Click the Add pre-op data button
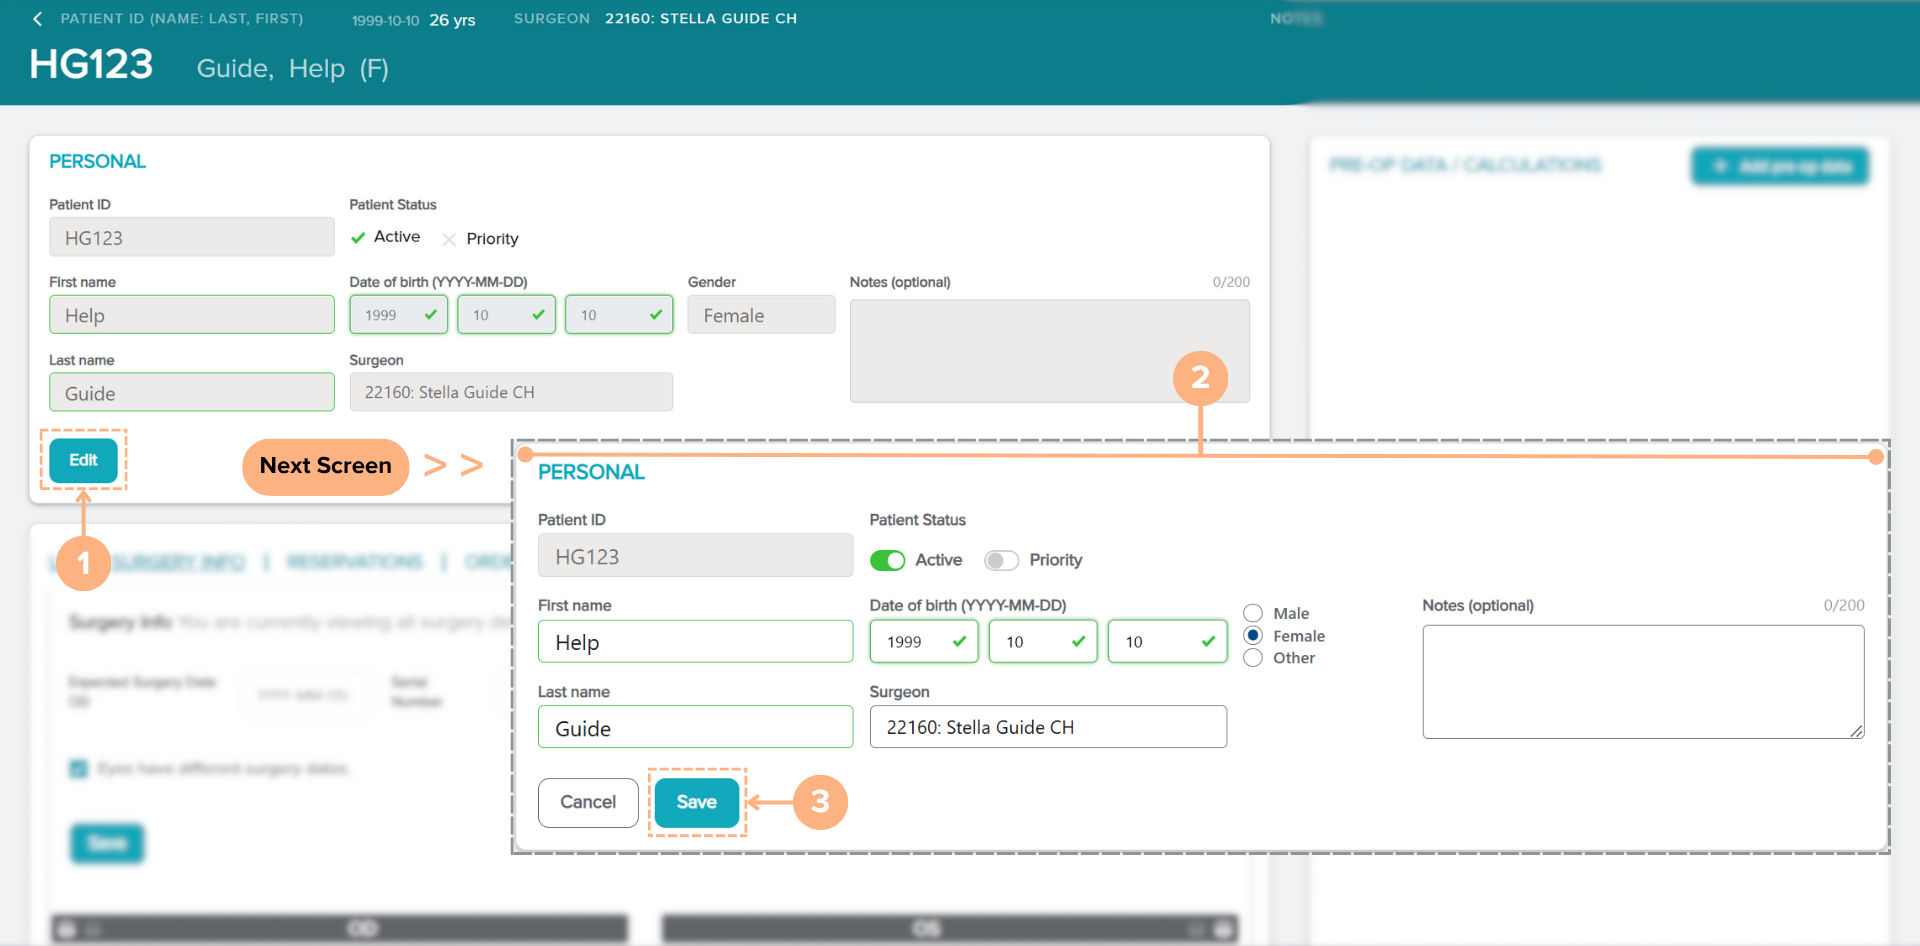 (x=1780, y=166)
